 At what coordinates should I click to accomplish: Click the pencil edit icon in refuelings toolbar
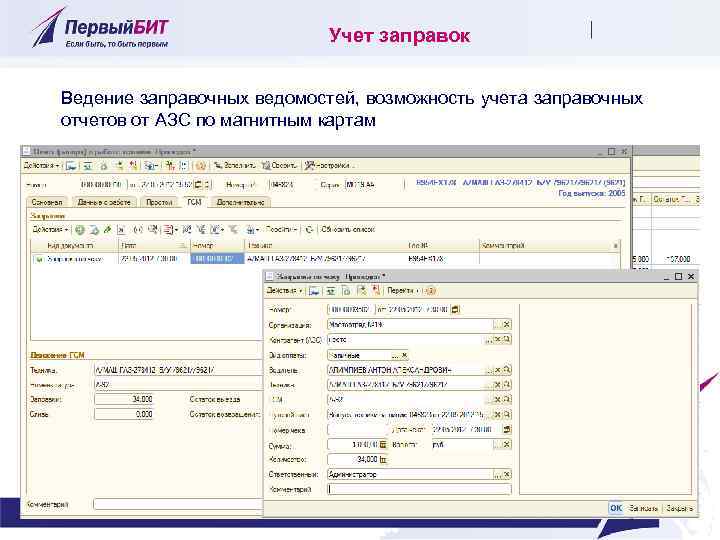click(108, 229)
